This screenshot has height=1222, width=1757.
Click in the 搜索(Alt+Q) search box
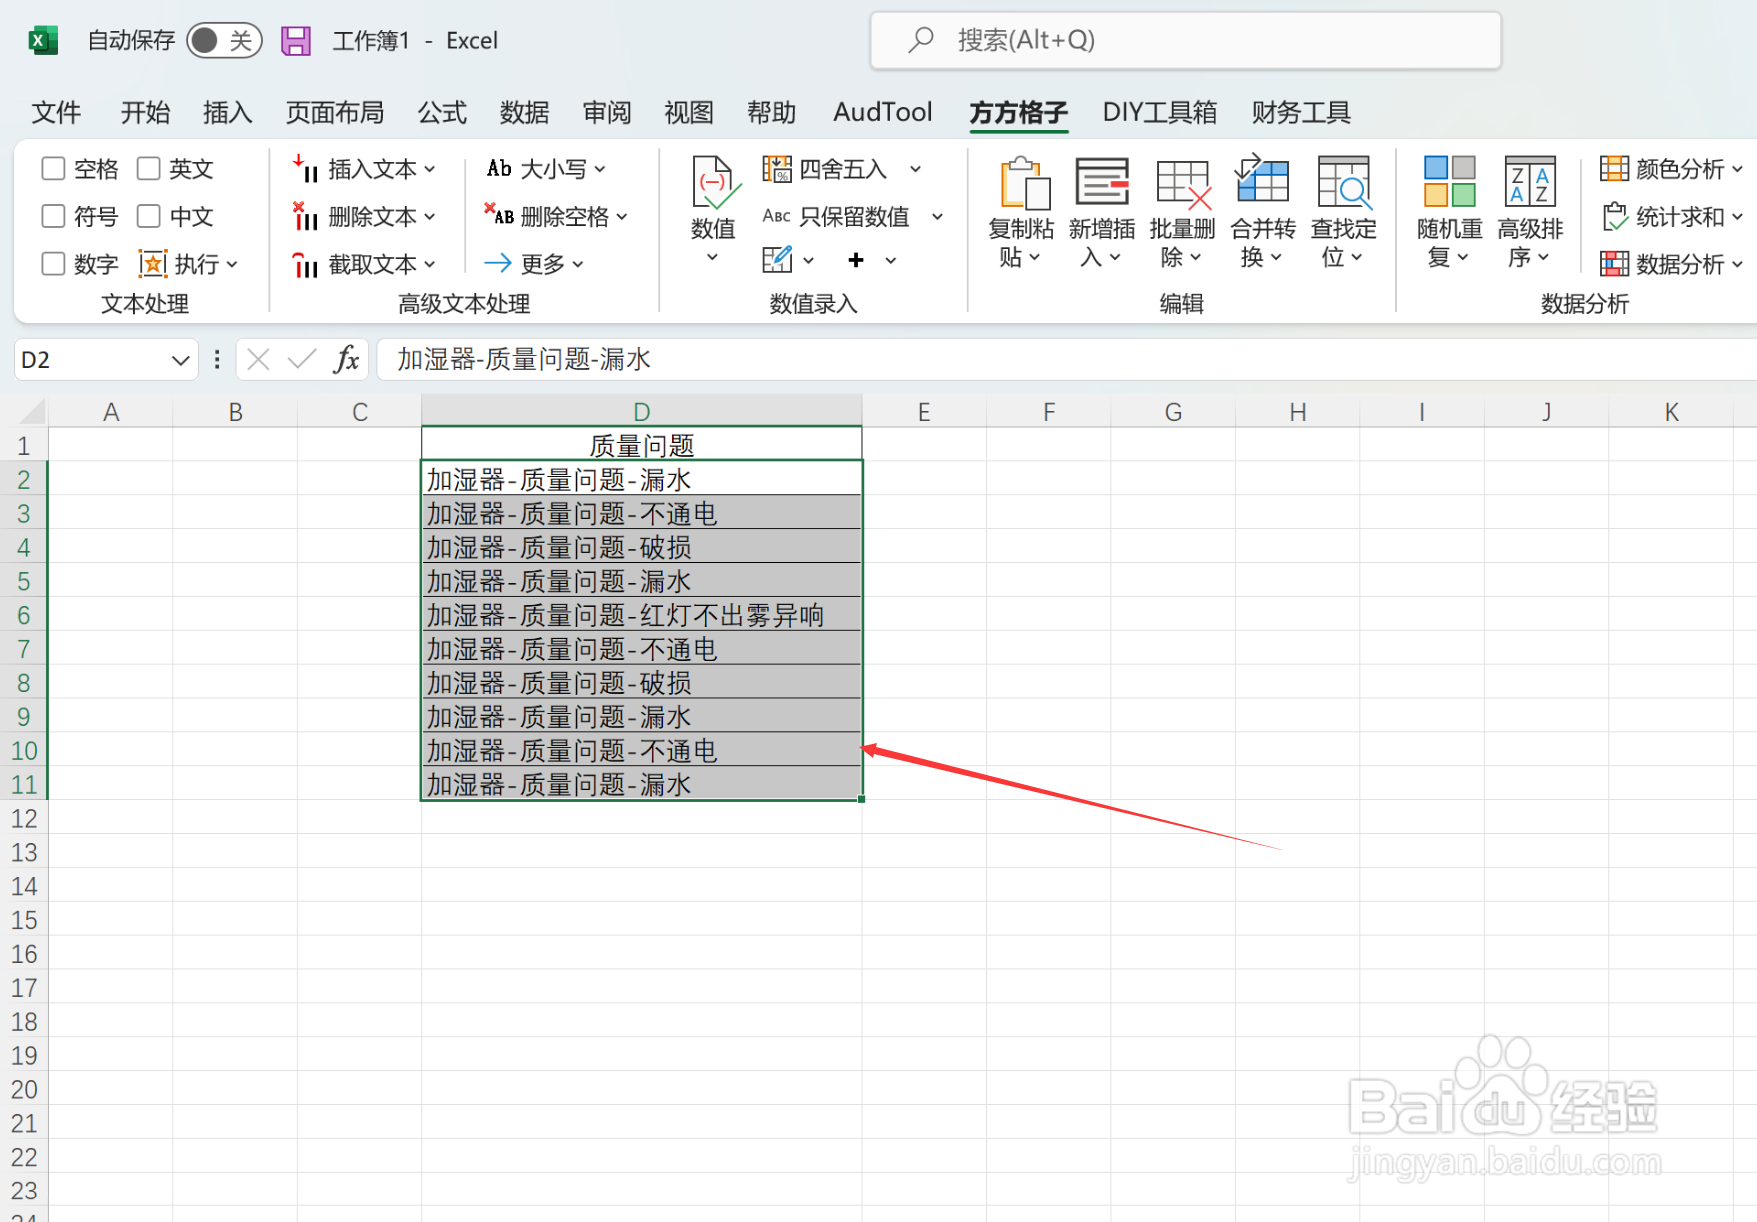coord(1185,40)
